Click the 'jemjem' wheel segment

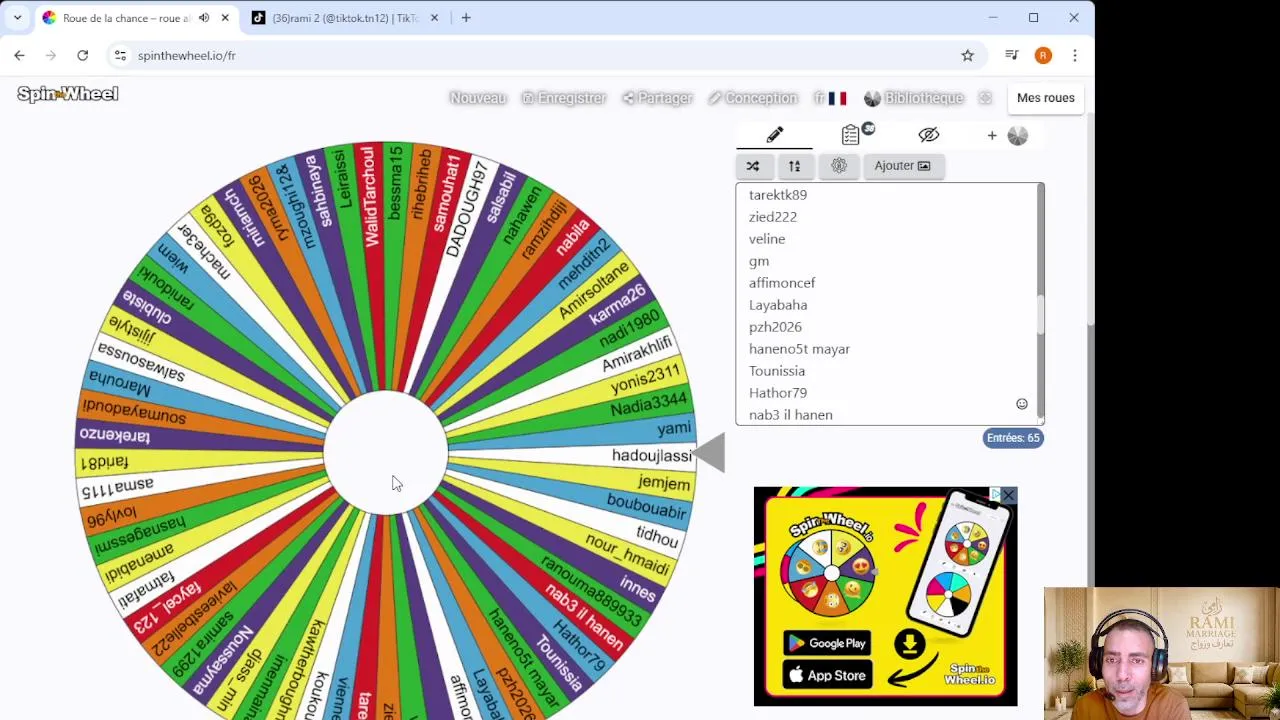tap(664, 483)
